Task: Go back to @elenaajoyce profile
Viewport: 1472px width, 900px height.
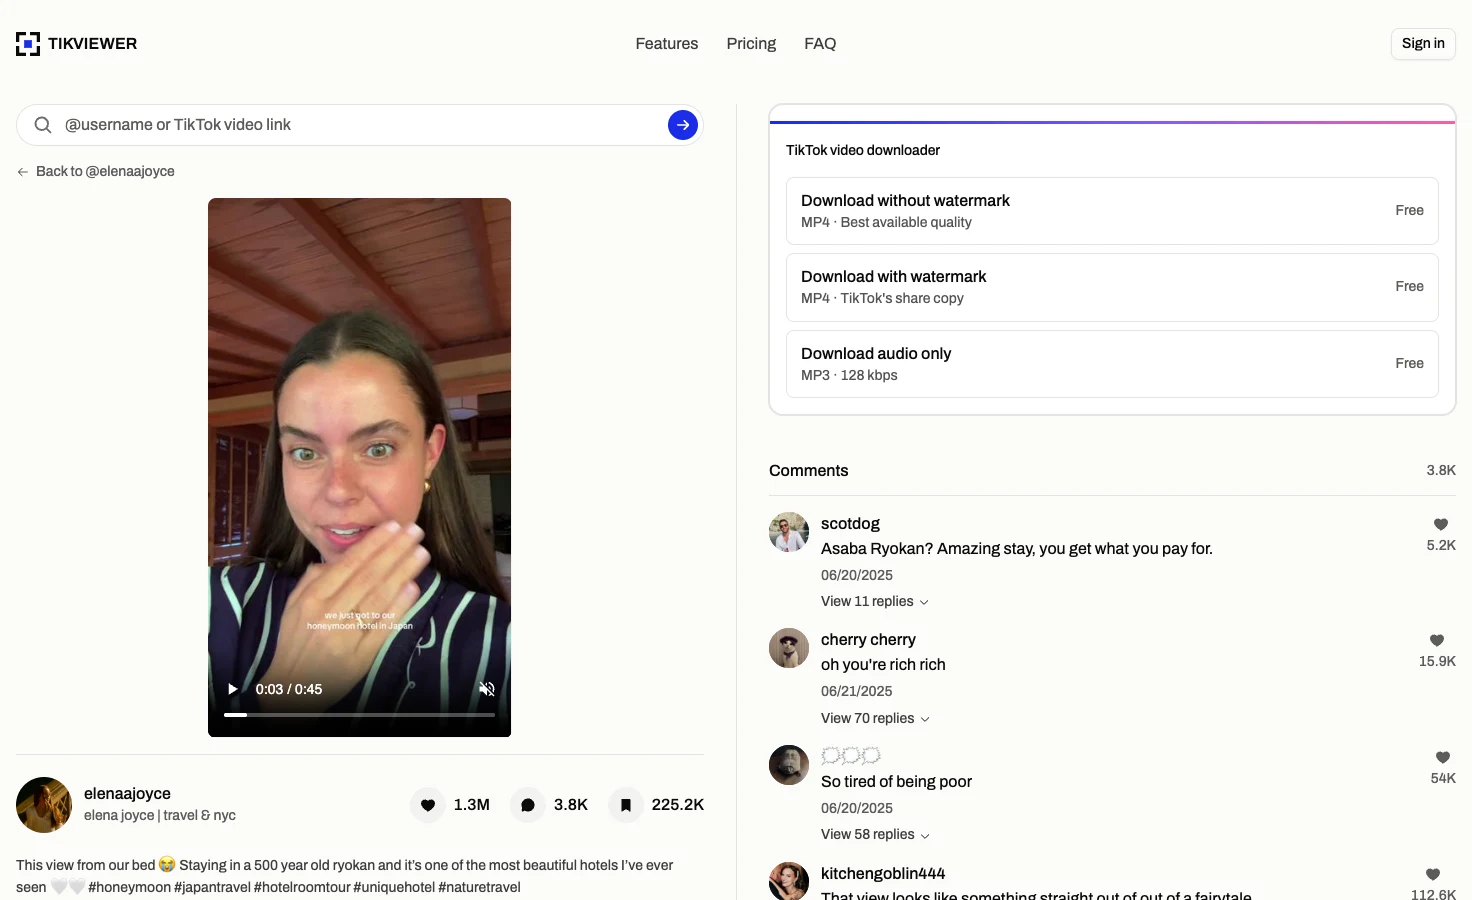Action: coord(96,171)
